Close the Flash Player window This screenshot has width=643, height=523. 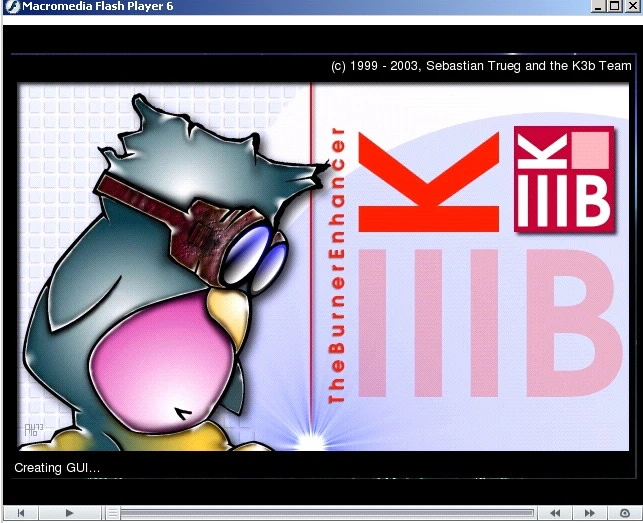630,8
